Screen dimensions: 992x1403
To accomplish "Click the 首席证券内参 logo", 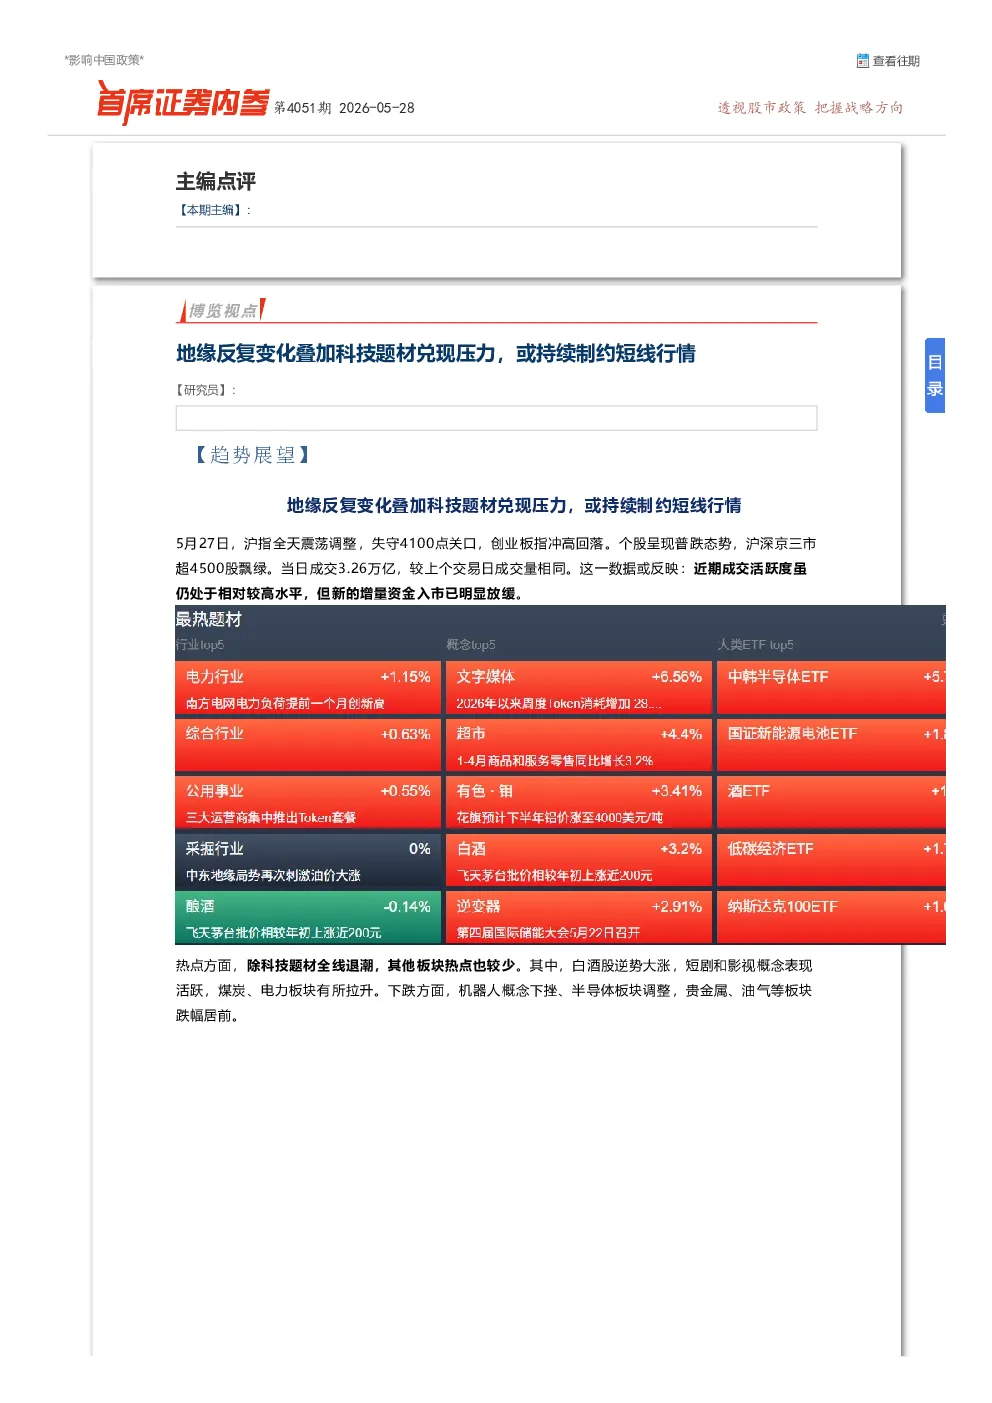I will (183, 103).
